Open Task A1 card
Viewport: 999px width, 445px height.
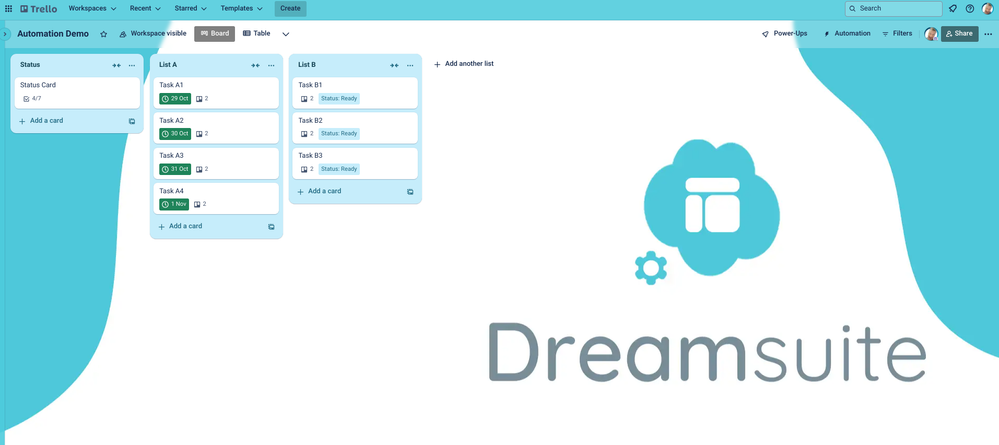point(216,93)
